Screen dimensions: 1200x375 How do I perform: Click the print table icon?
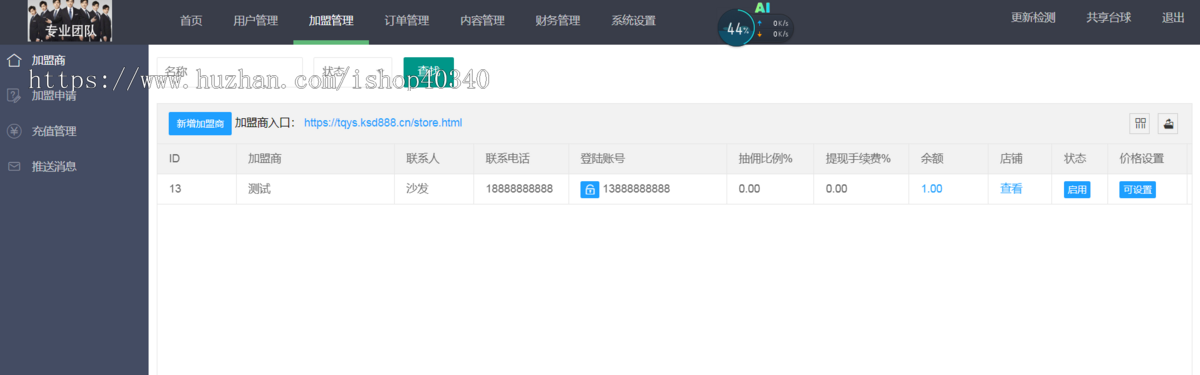(x=1169, y=123)
